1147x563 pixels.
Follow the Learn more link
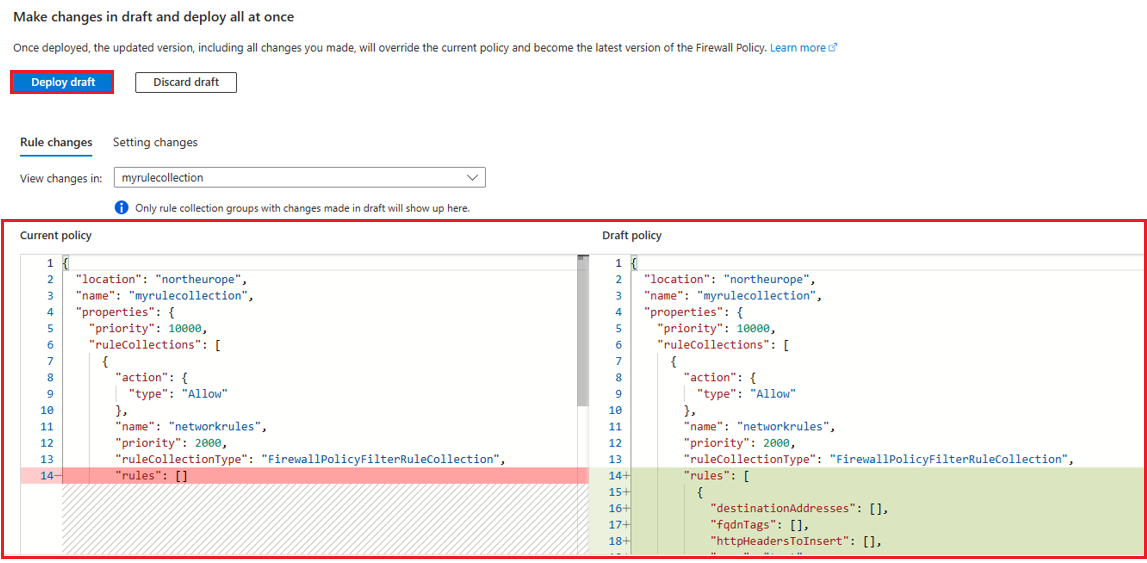pos(797,48)
